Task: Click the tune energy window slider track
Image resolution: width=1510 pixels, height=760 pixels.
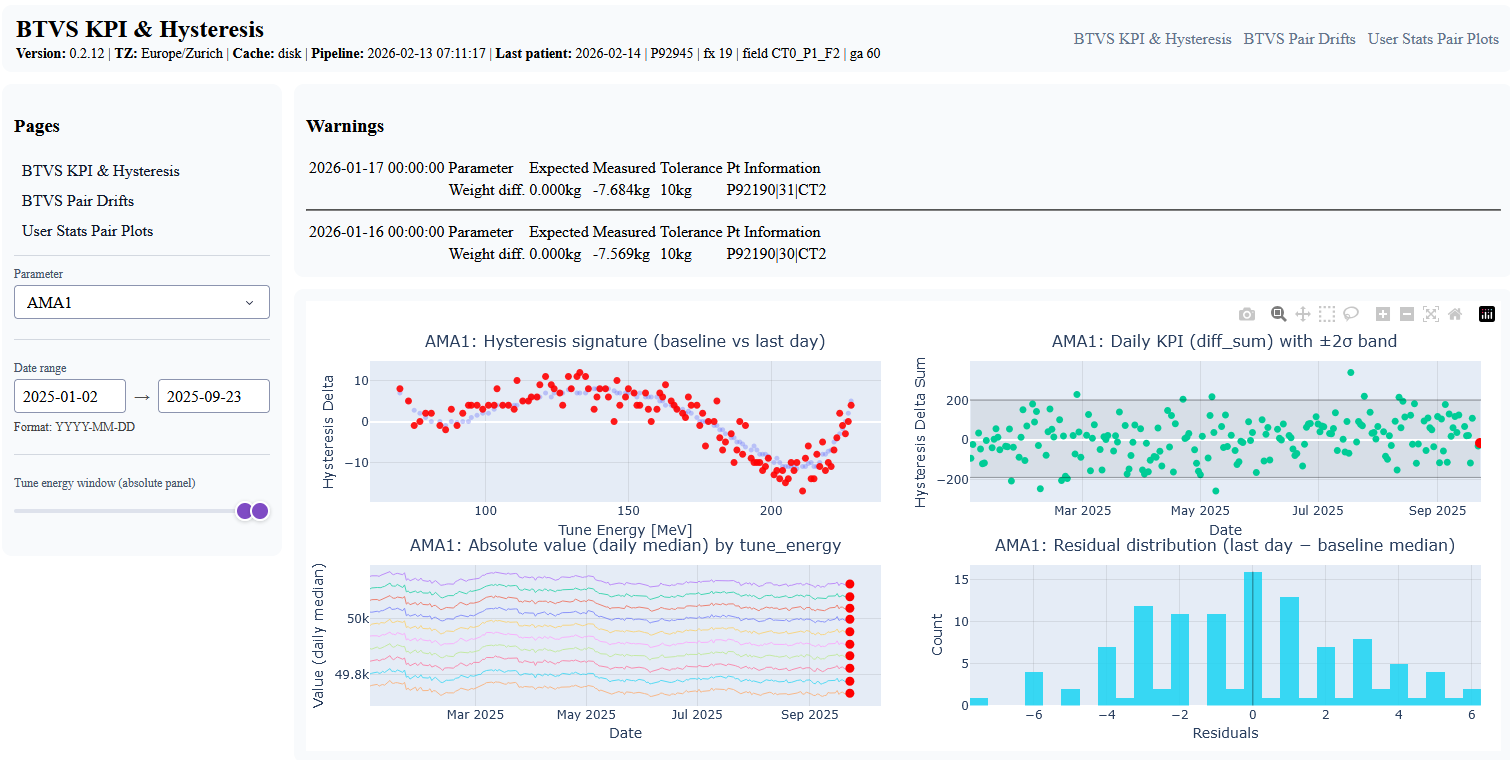Action: [142, 511]
